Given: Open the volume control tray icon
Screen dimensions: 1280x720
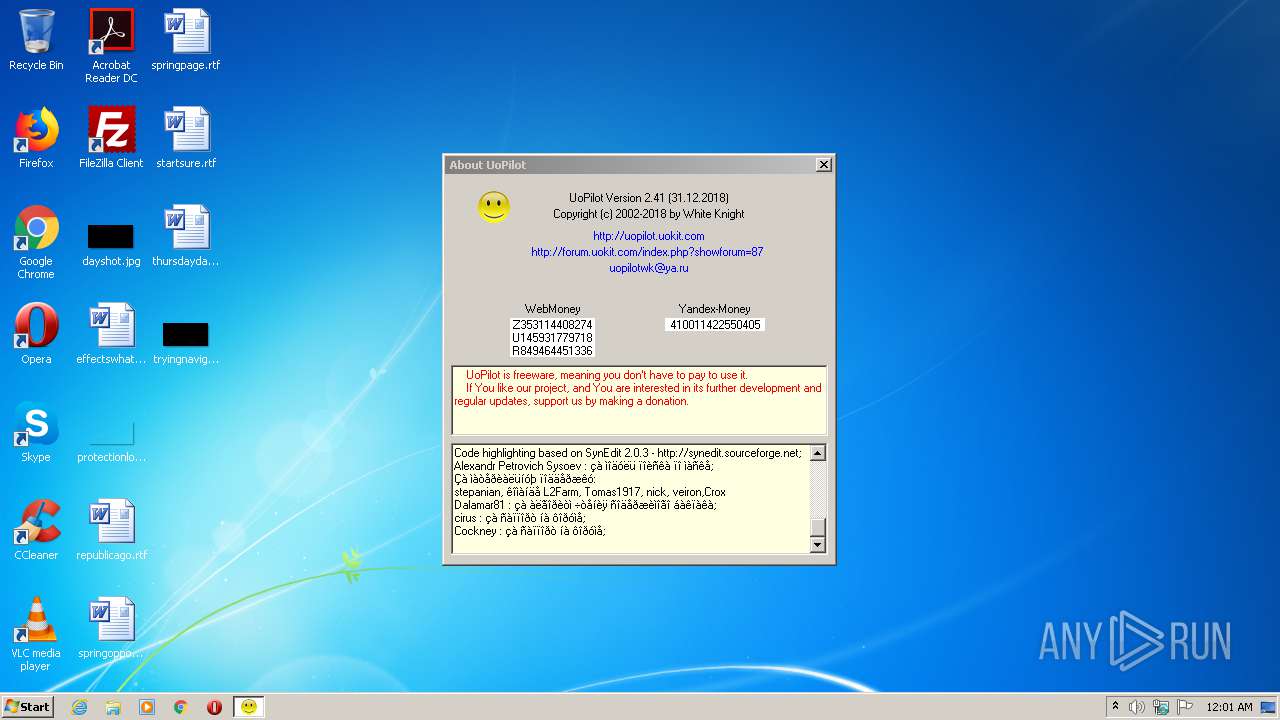Looking at the screenshot, I should [x=1137, y=707].
